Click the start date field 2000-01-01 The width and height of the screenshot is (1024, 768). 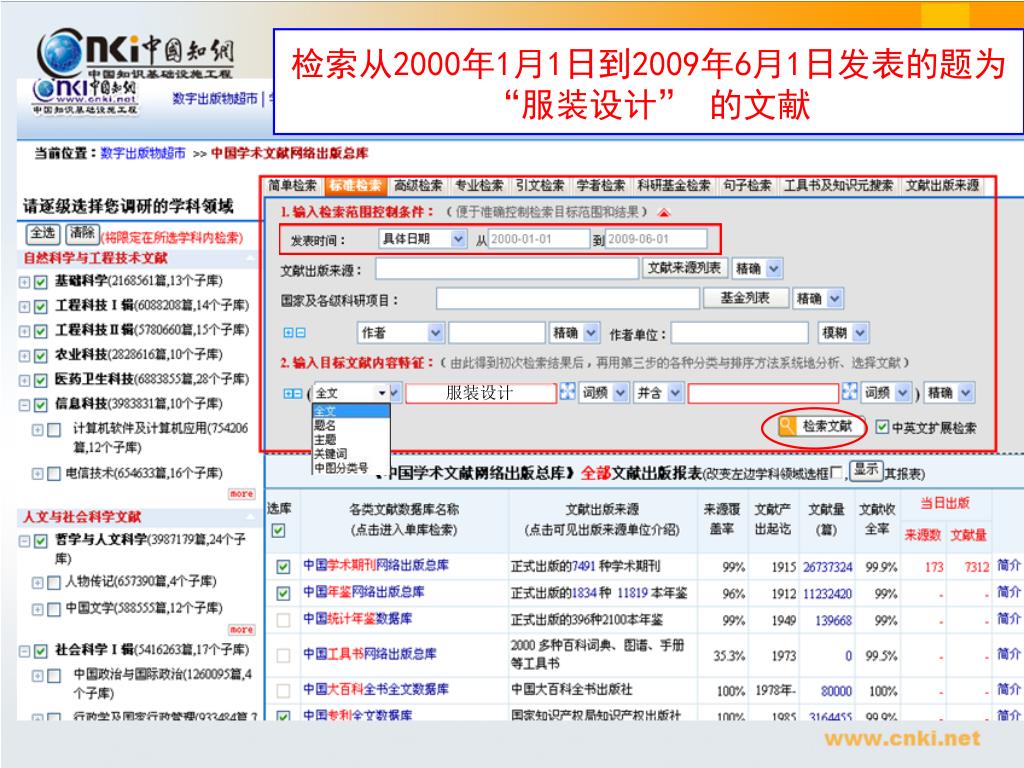pyautogui.click(x=539, y=239)
